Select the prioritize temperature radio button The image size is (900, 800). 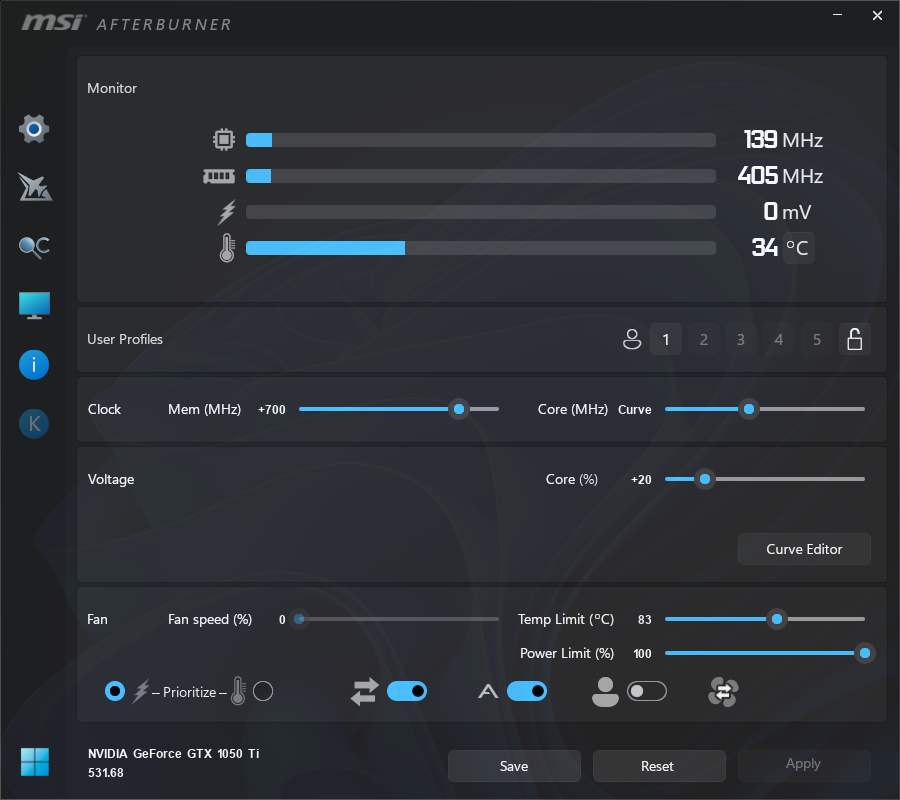tap(263, 691)
